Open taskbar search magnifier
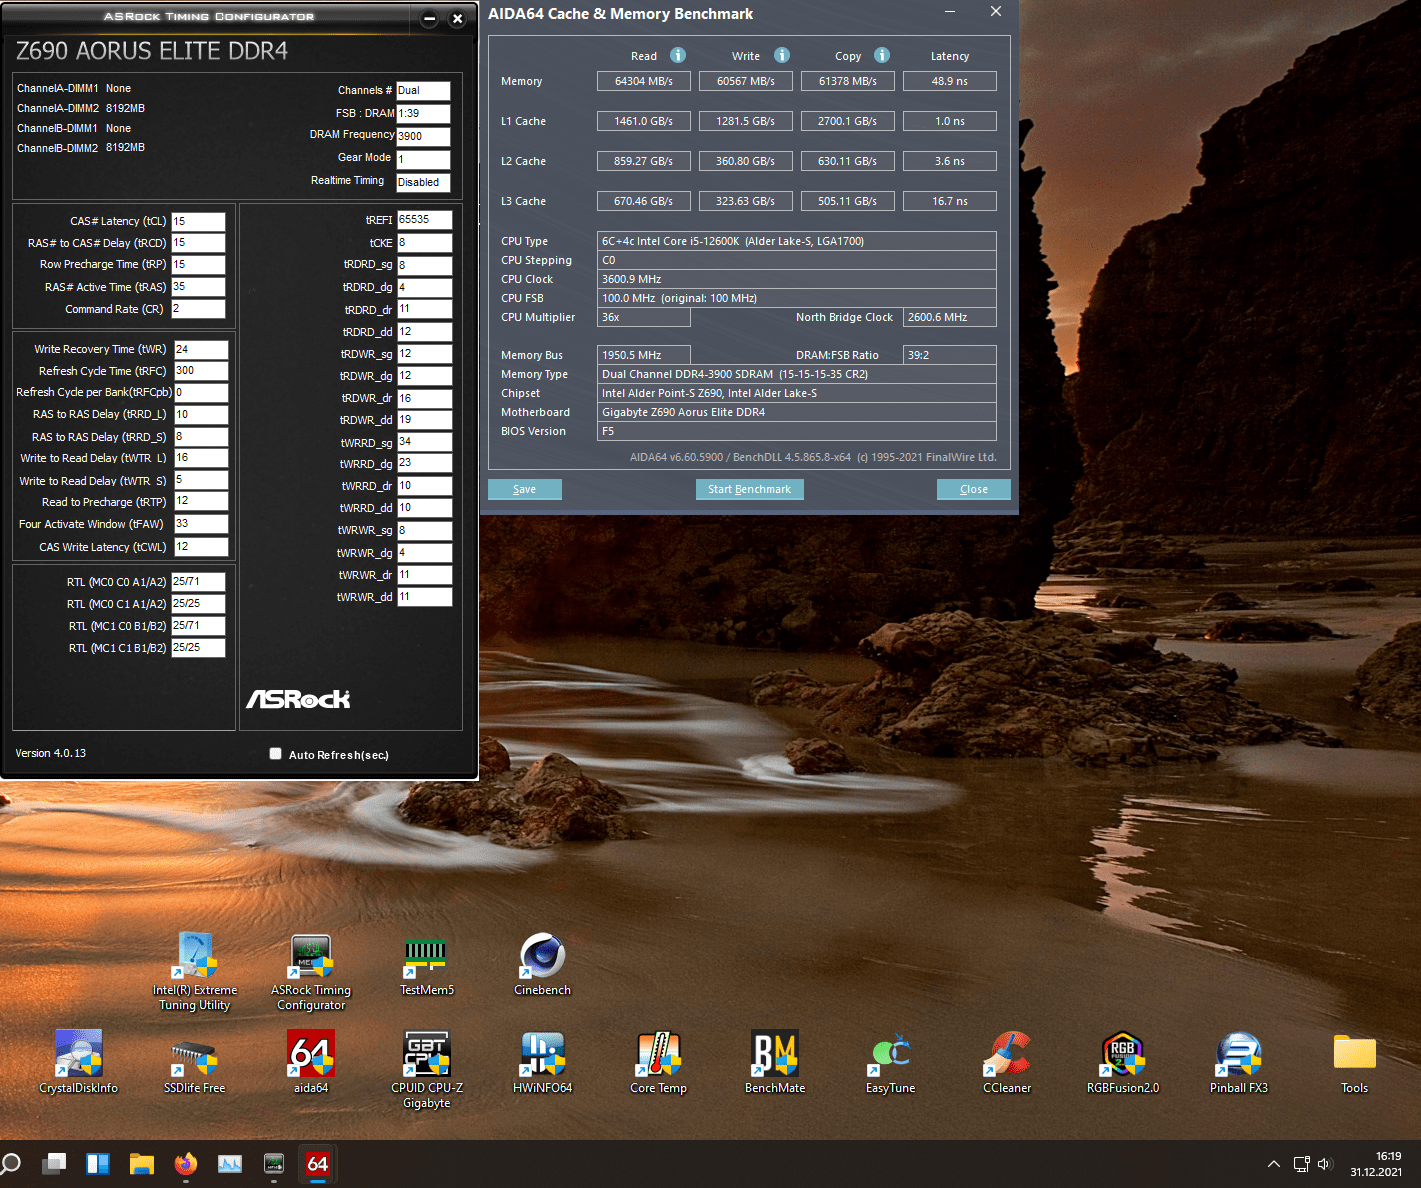Screen dimensions: 1421x1188 12,1164
